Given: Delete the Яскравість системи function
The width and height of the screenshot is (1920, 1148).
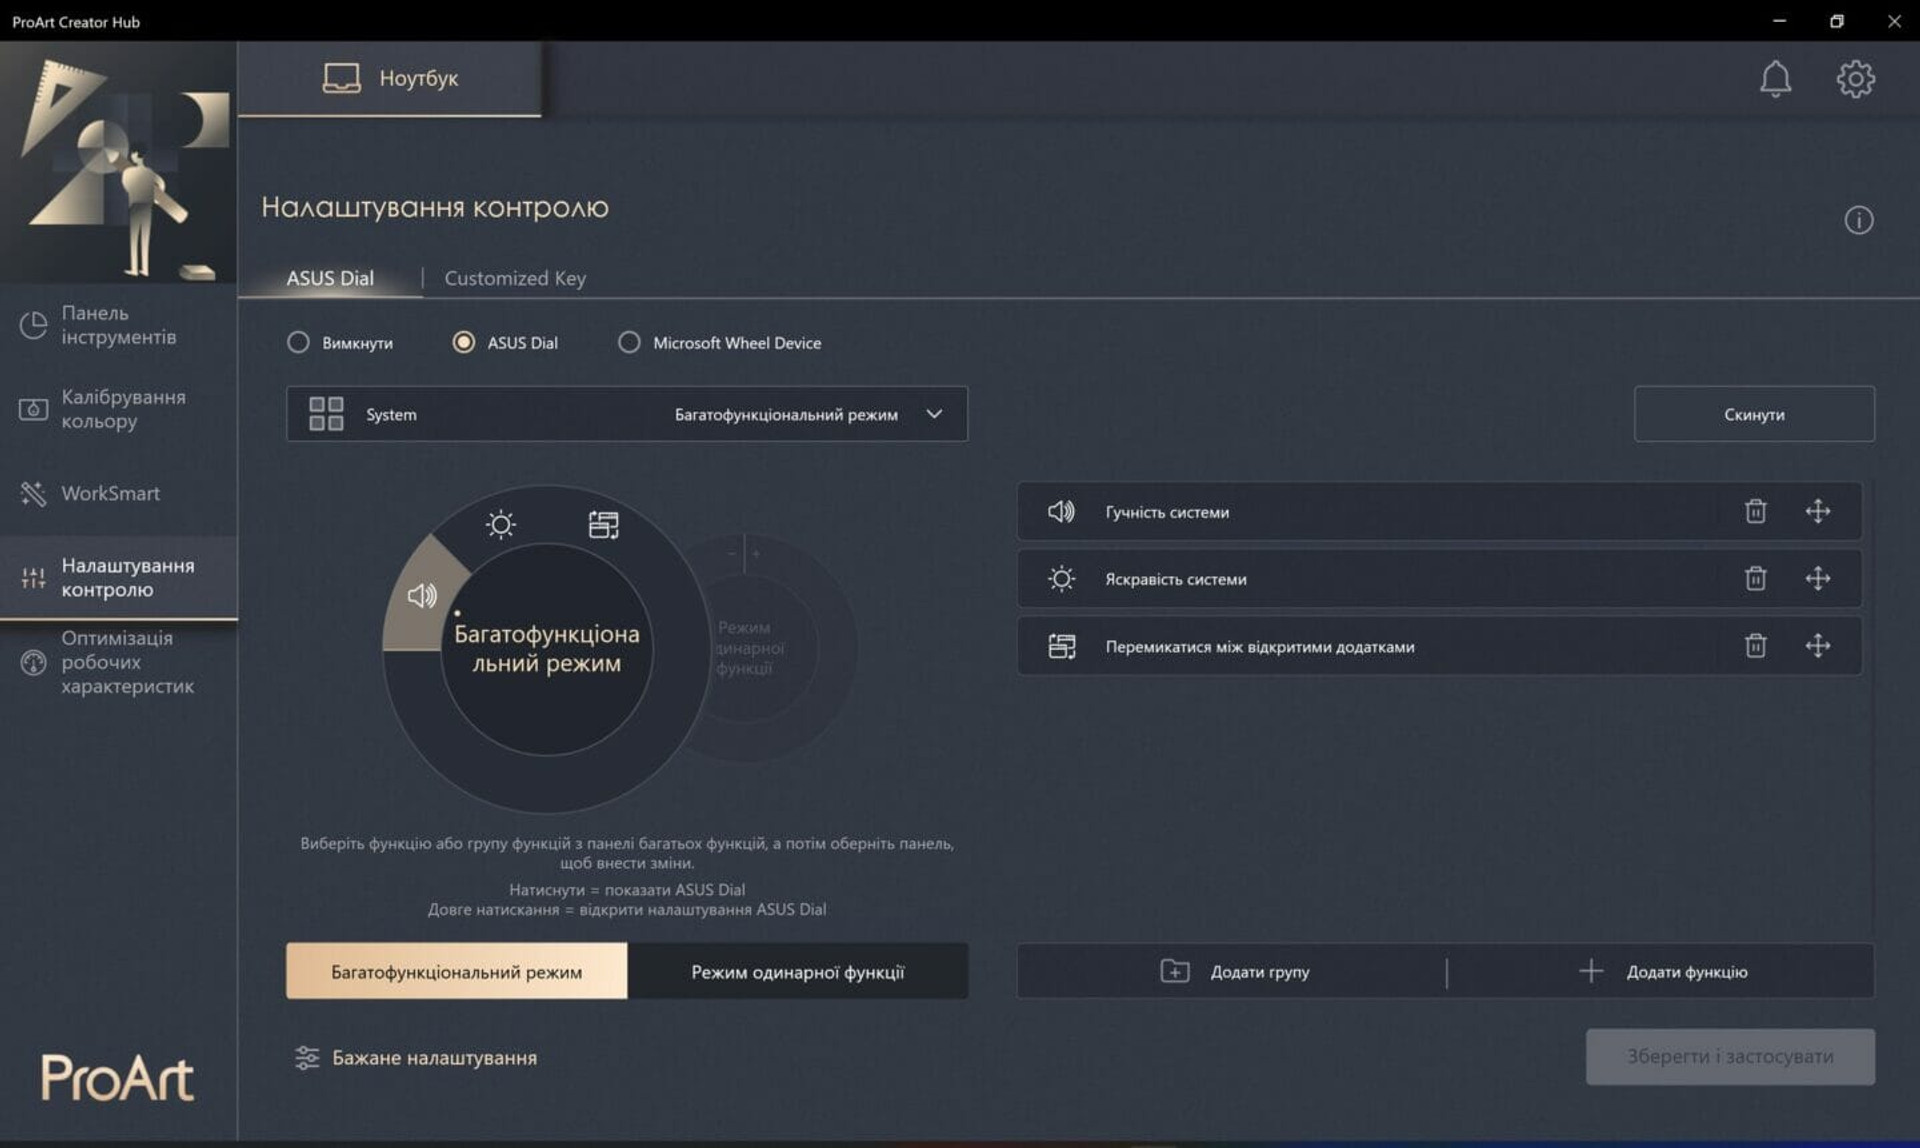Looking at the screenshot, I should [1755, 578].
